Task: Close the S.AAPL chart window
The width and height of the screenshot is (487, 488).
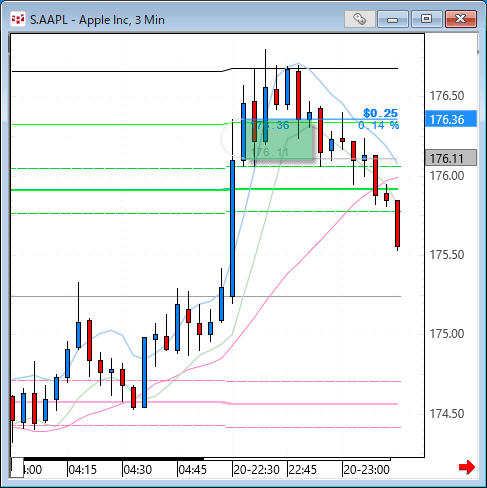Action: [x=461, y=19]
